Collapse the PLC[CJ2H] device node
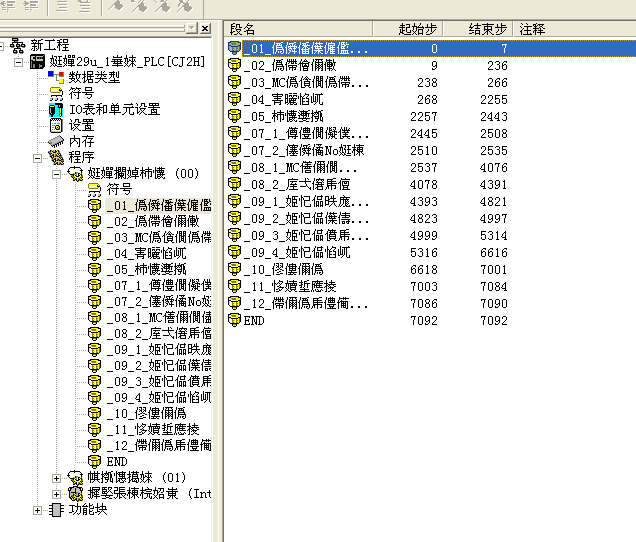This screenshot has height=542, width=636. 20,61
